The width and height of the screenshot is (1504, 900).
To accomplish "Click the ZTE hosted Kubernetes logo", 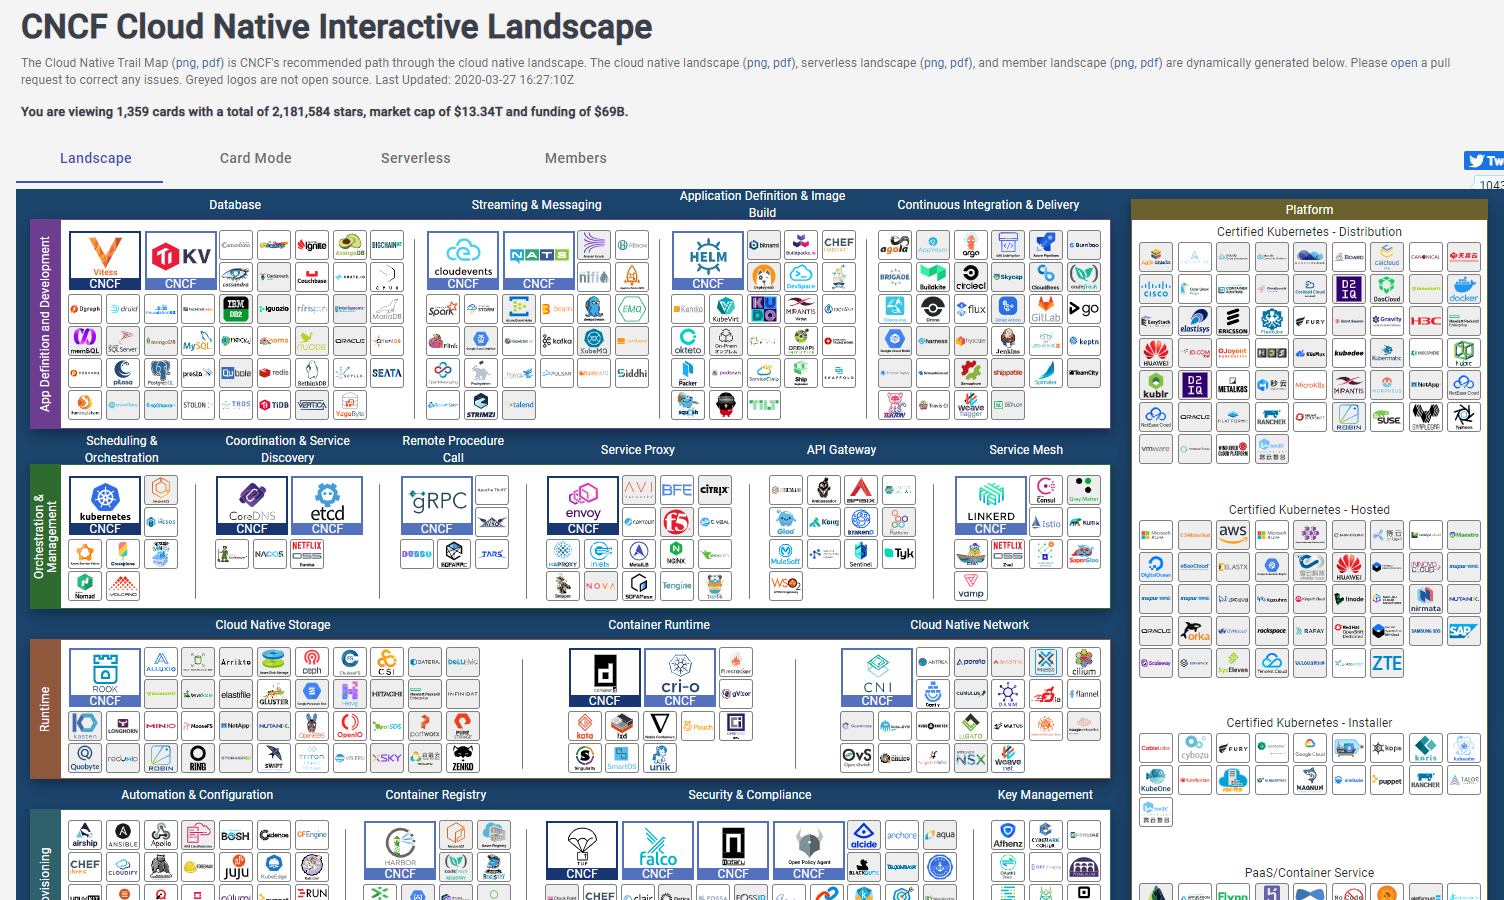I will 1387,663.
